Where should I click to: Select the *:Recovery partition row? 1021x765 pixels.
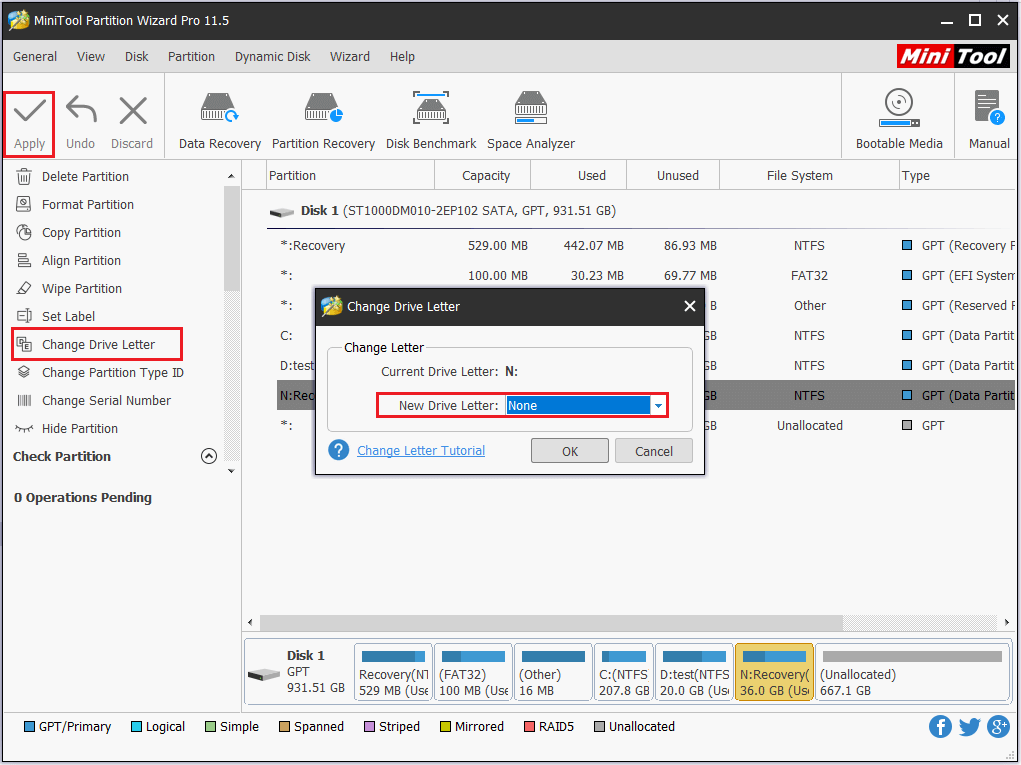point(645,245)
